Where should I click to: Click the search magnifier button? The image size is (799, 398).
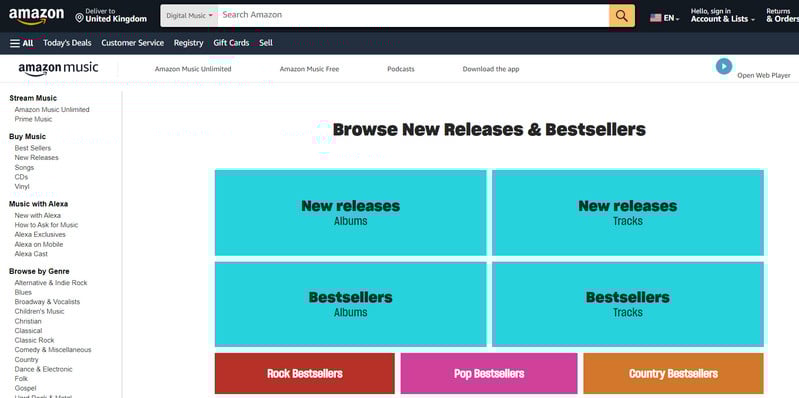[622, 16]
